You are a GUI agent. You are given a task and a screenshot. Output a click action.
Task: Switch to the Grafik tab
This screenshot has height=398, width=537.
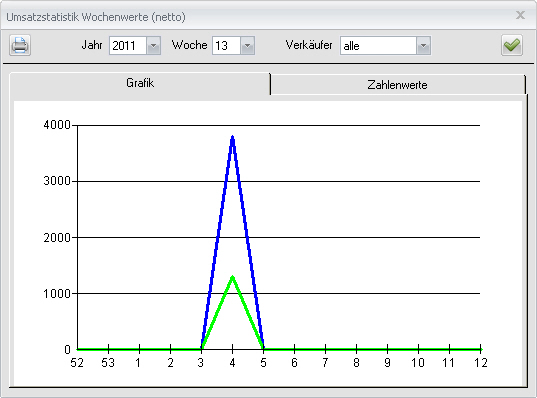140,83
